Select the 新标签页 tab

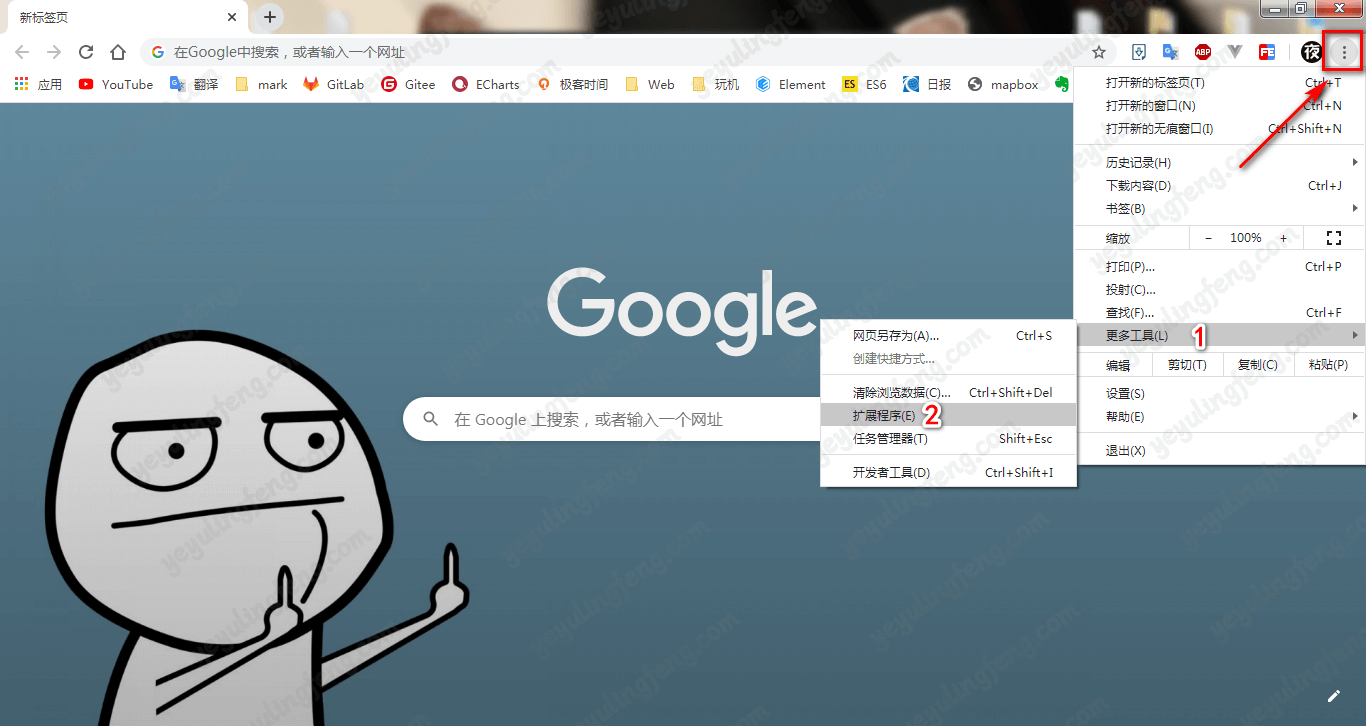point(126,18)
